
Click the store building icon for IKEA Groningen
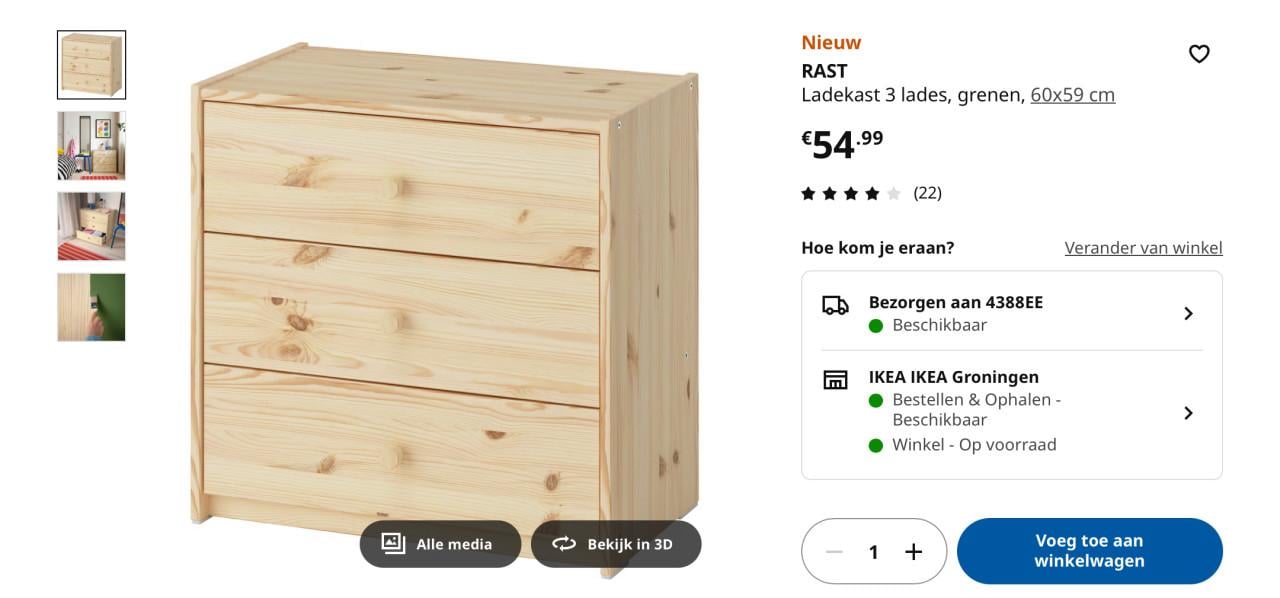837,377
